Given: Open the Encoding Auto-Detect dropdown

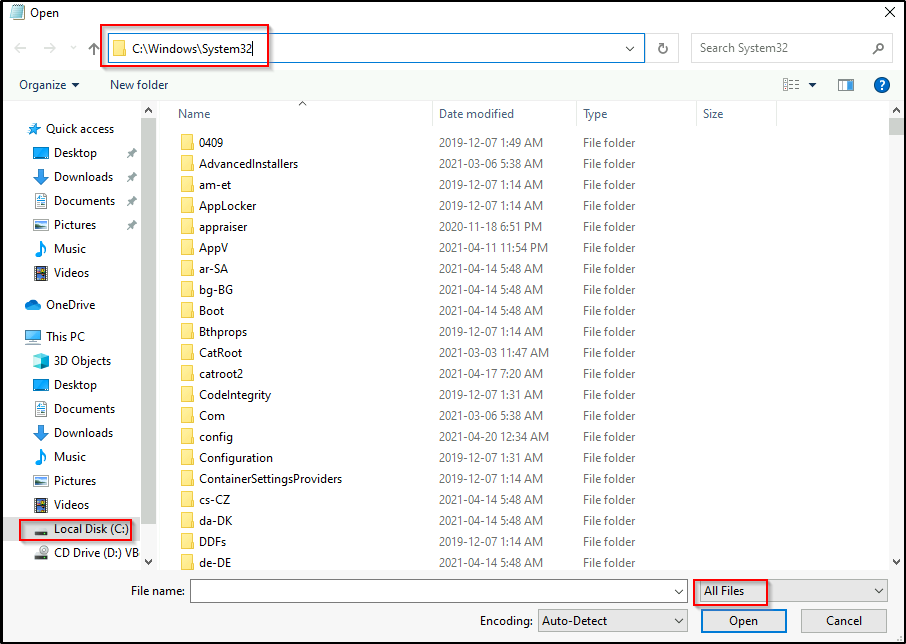Looking at the screenshot, I should 612,621.
